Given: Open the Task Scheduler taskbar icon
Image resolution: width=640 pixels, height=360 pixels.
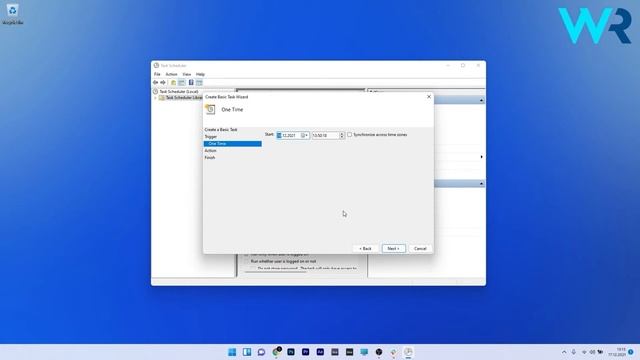Looking at the screenshot, I should point(408,352).
